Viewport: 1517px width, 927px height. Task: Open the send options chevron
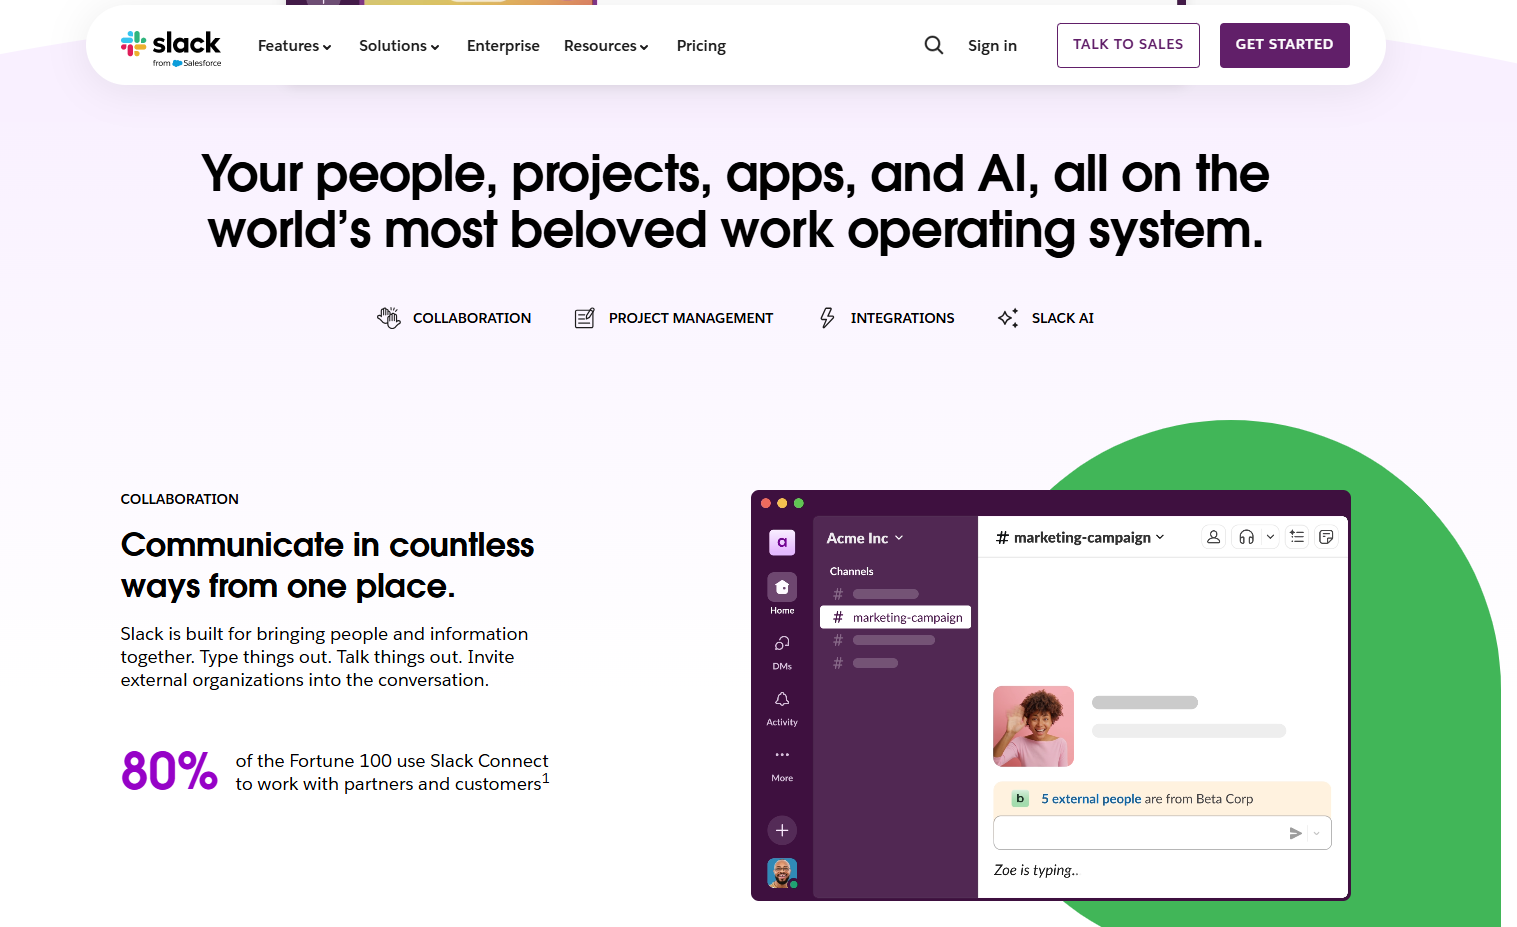click(x=1316, y=833)
